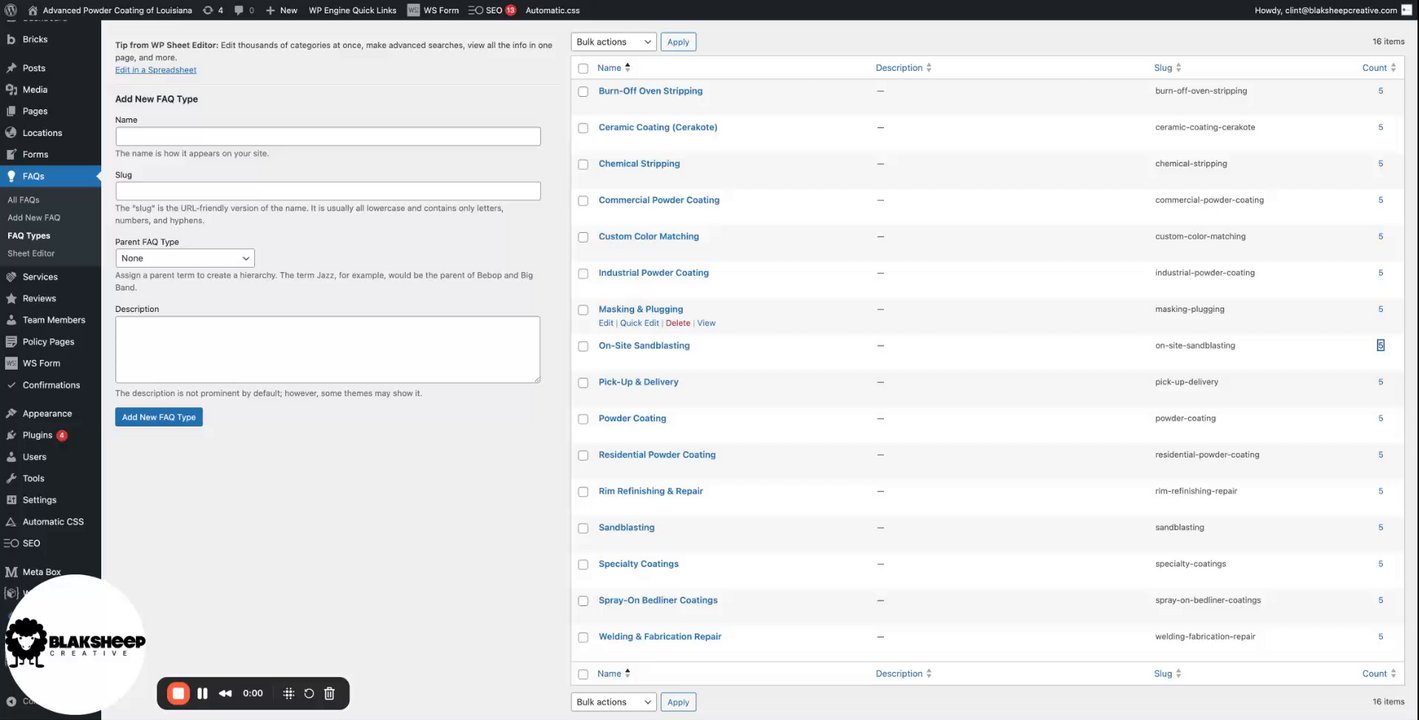The image size is (1419, 720).
Task: Open Edit in a Spreadsheet link
Action: click(156, 70)
